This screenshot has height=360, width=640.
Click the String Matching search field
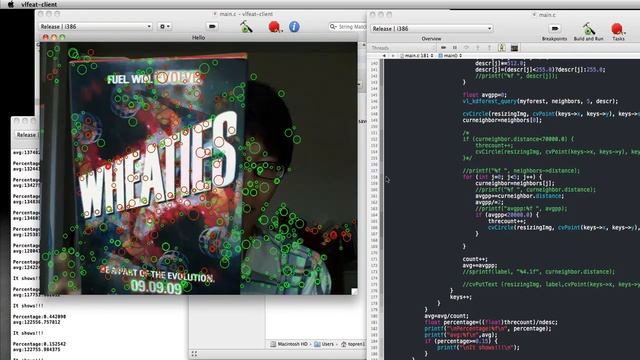(x=347, y=27)
